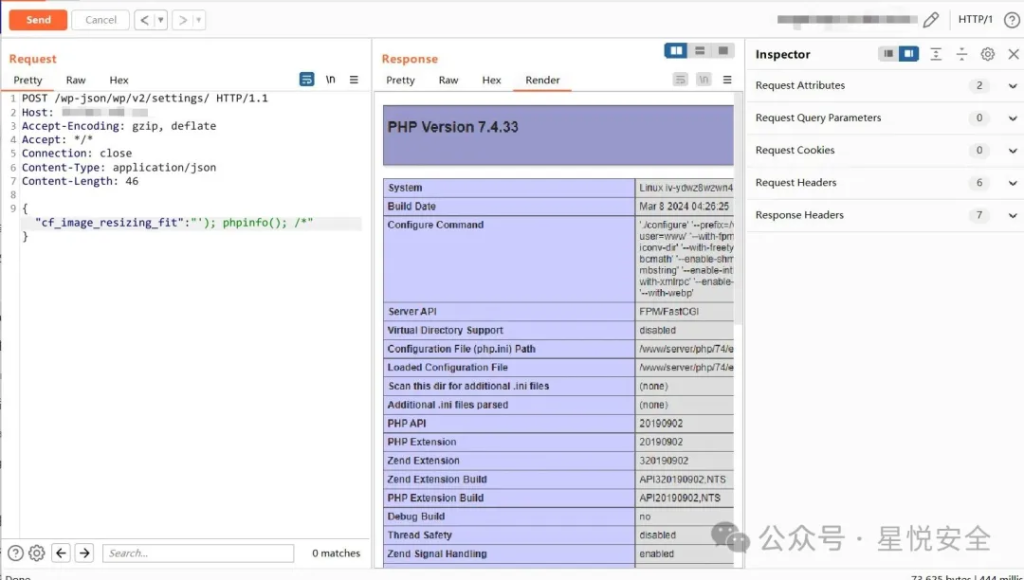The height and width of the screenshot is (580, 1024).
Task: Go to previous search match arrow
Action: pos(61,553)
